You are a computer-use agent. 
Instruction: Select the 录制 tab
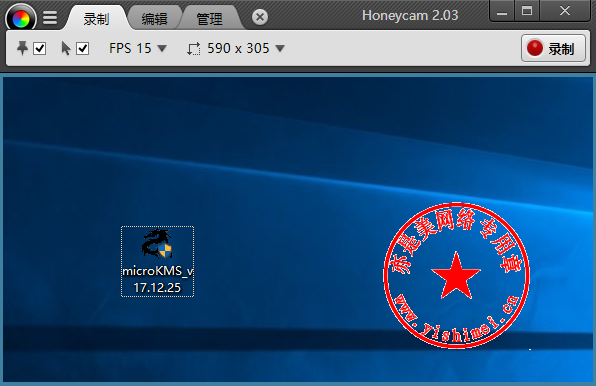97,19
